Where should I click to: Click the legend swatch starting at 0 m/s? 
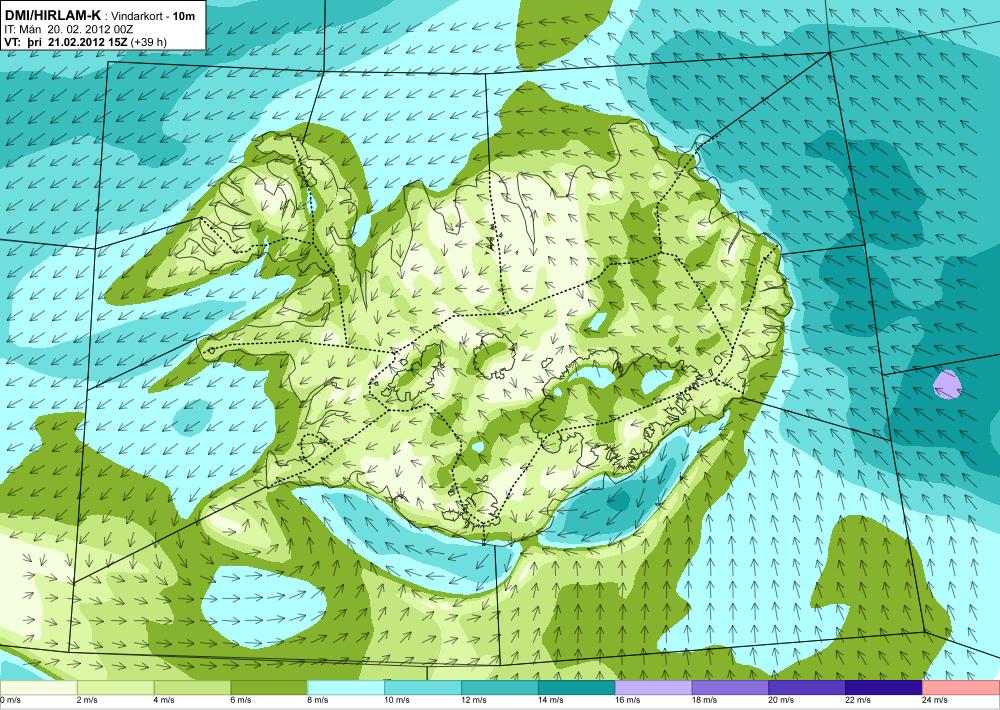click(x=38, y=688)
